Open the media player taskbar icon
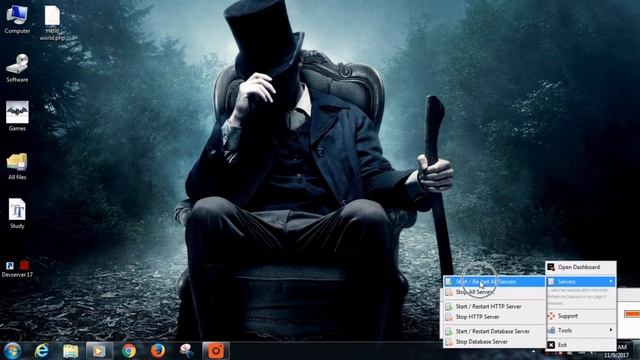This screenshot has width=640, height=360. pos(99,351)
